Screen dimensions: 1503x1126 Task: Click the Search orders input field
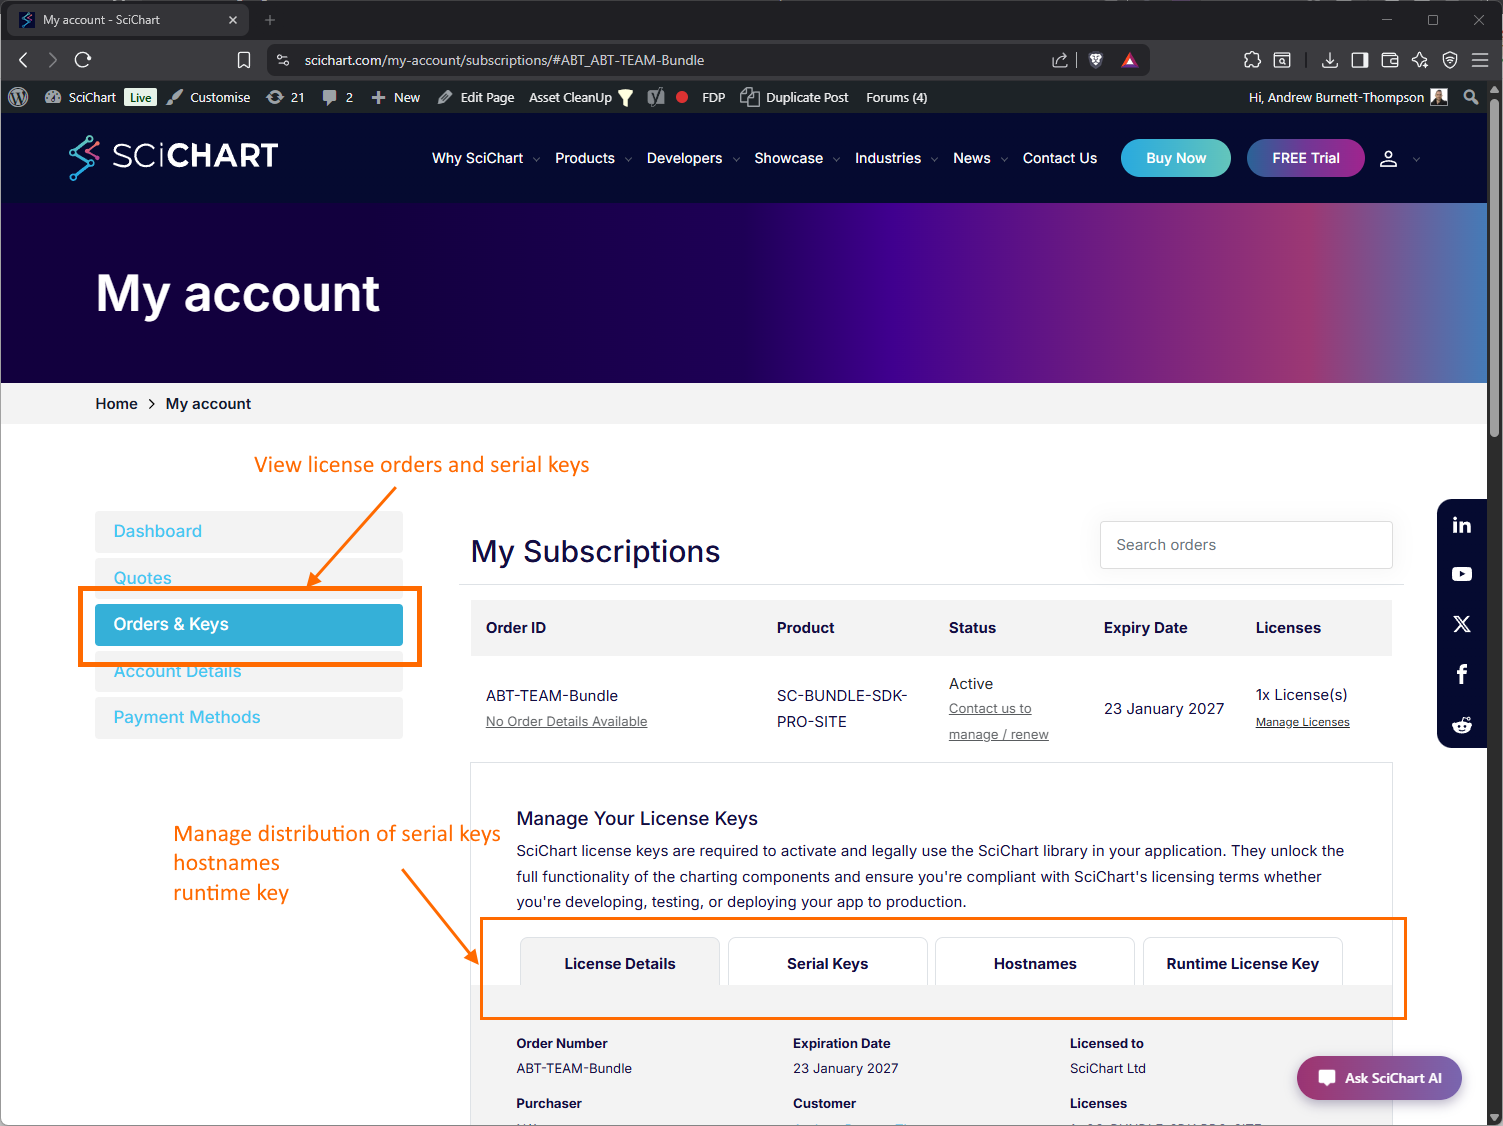pyautogui.click(x=1245, y=545)
